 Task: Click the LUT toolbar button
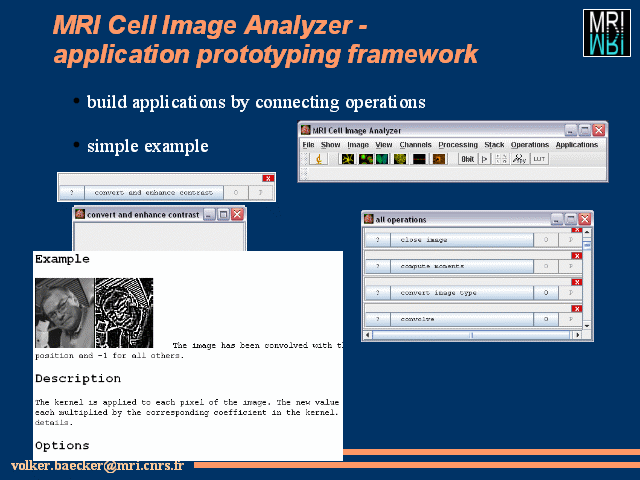(x=539, y=159)
